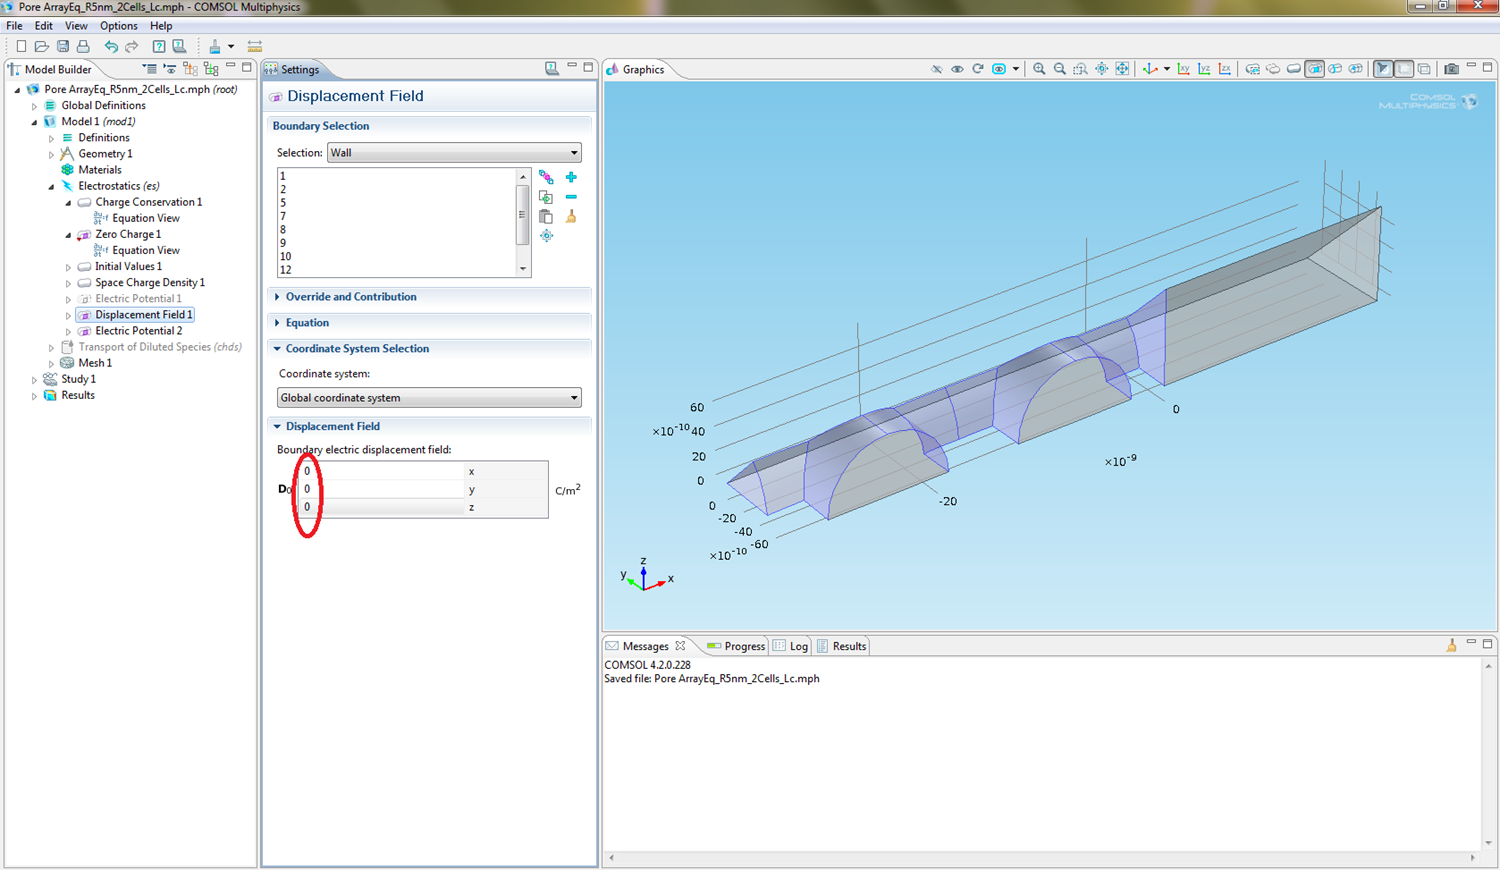
Task: Click the plus icon to add to selection
Action: click(571, 177)
